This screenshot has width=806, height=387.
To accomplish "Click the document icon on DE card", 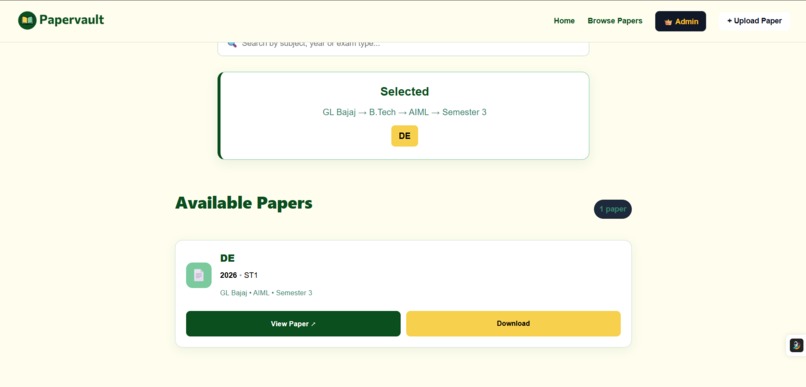I will 199,275.
